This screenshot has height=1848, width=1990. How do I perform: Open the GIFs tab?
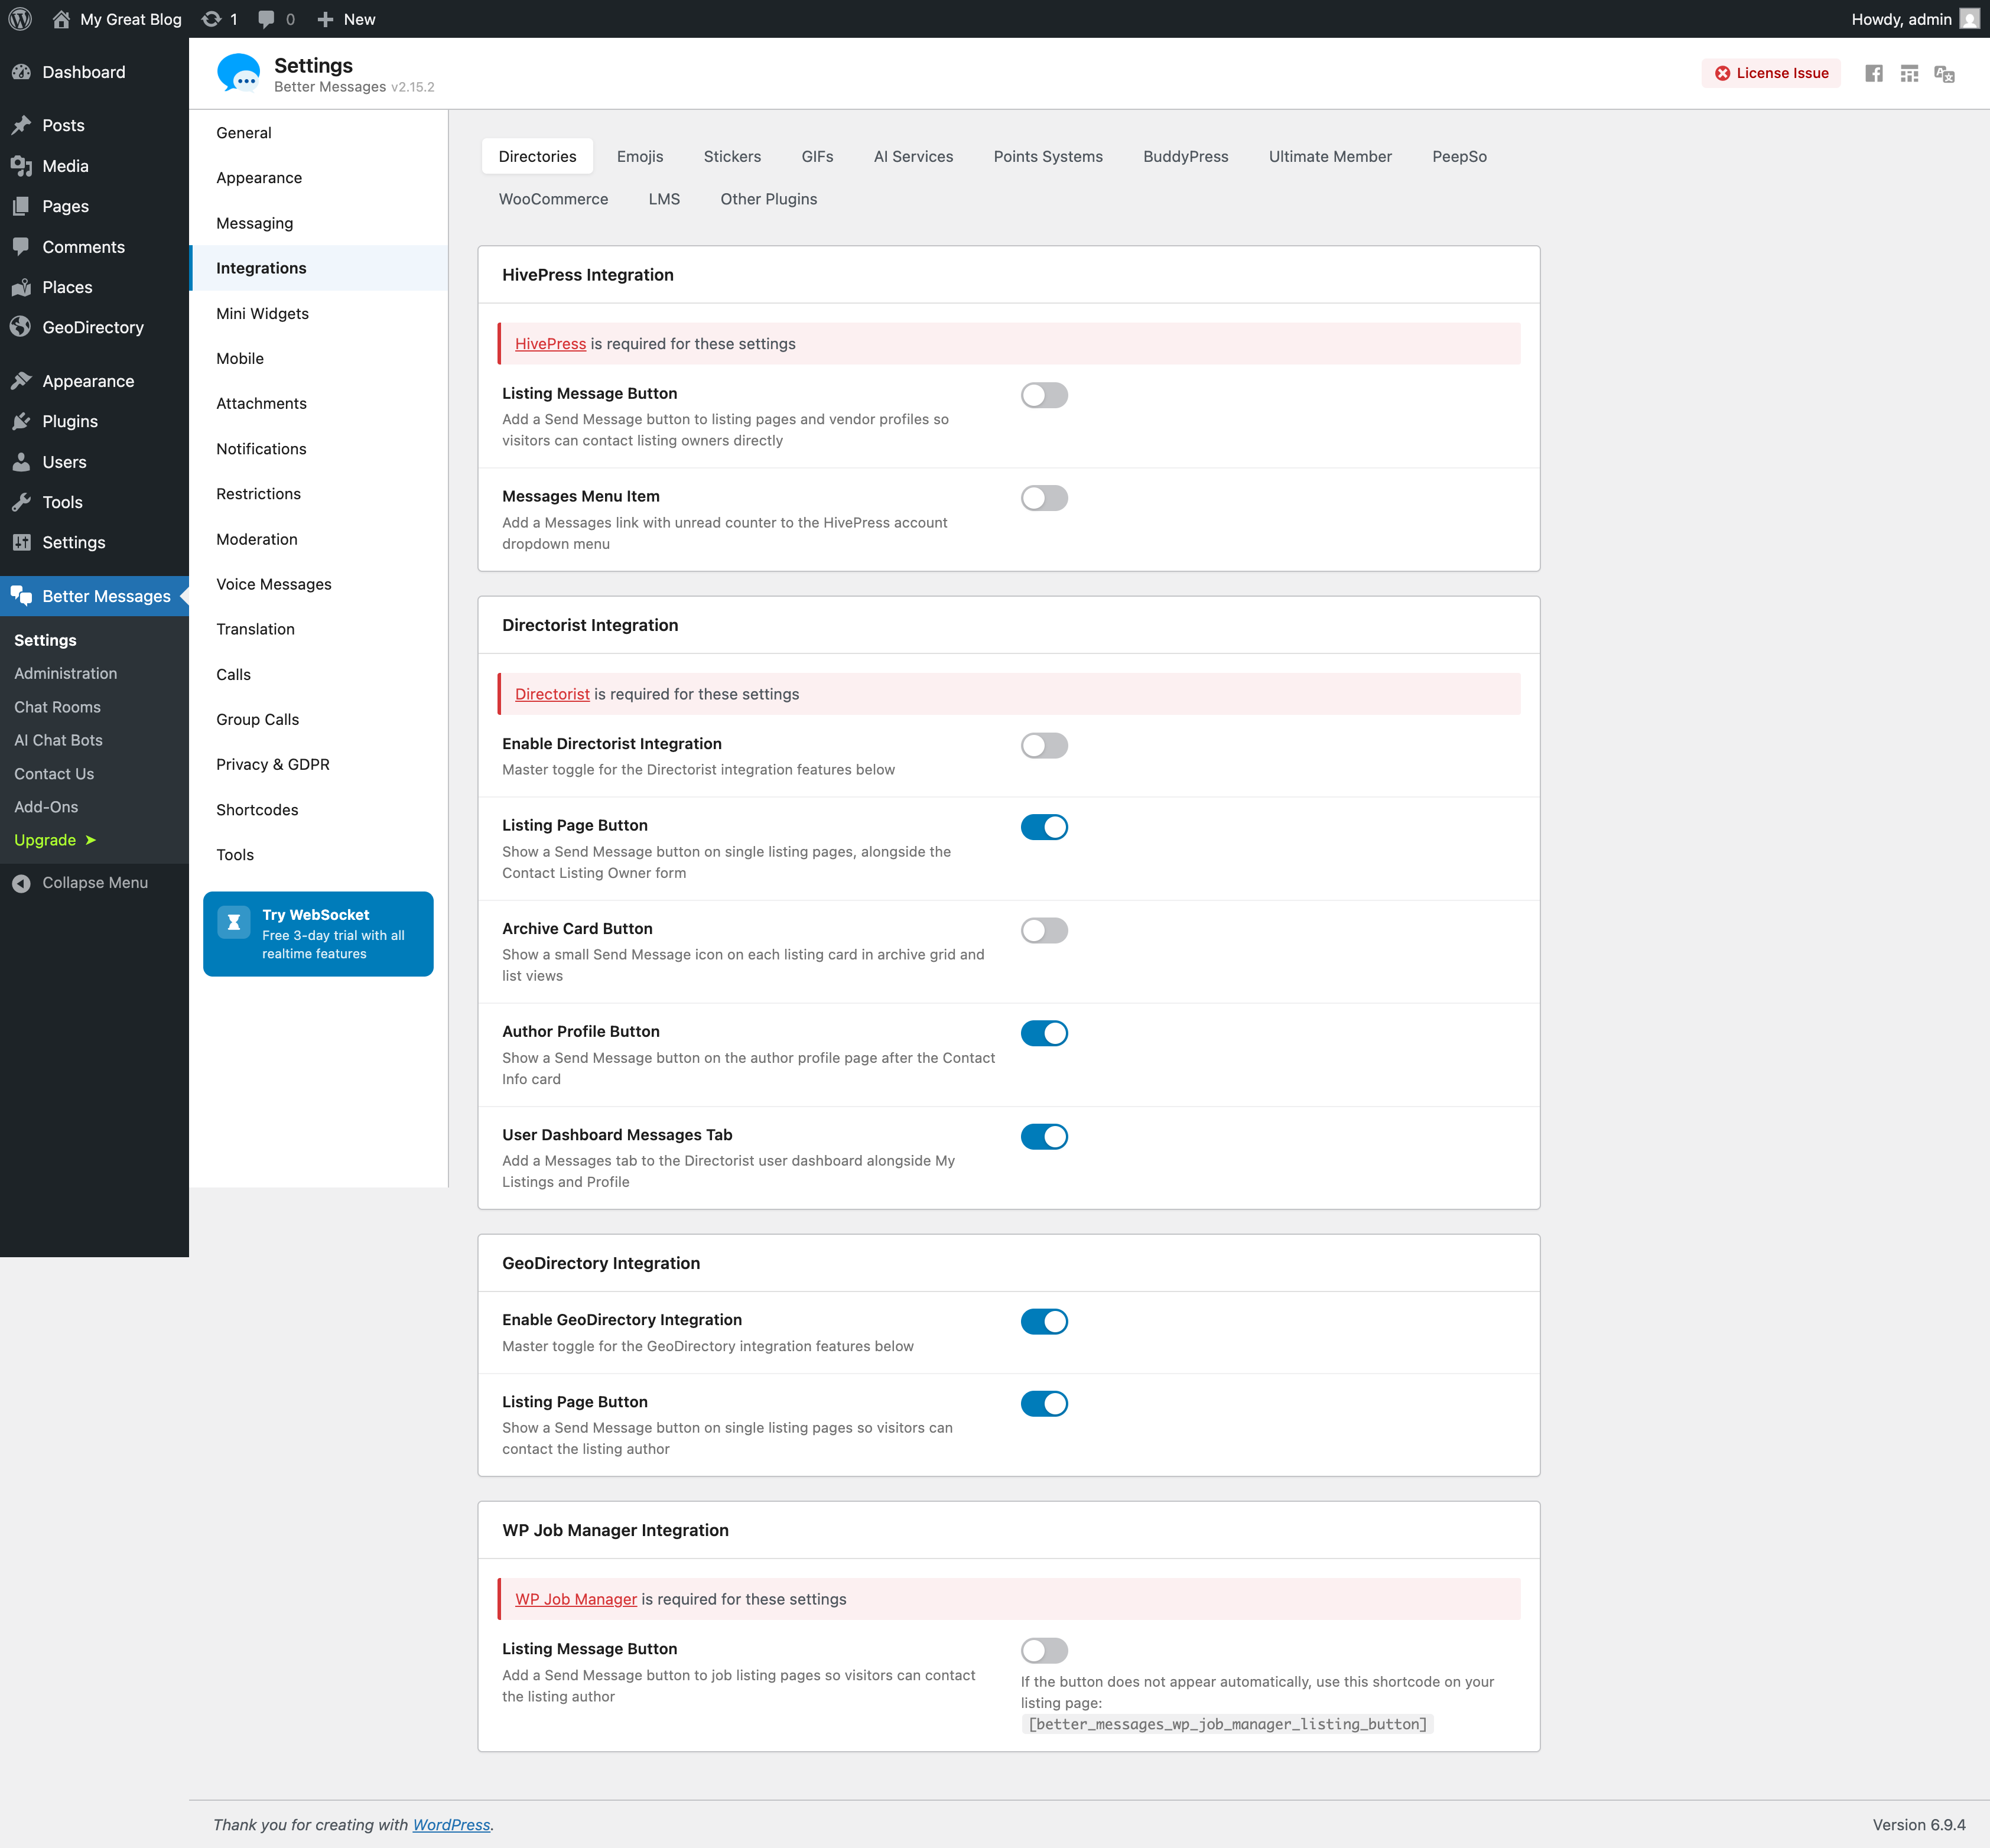tap(817, 156)
